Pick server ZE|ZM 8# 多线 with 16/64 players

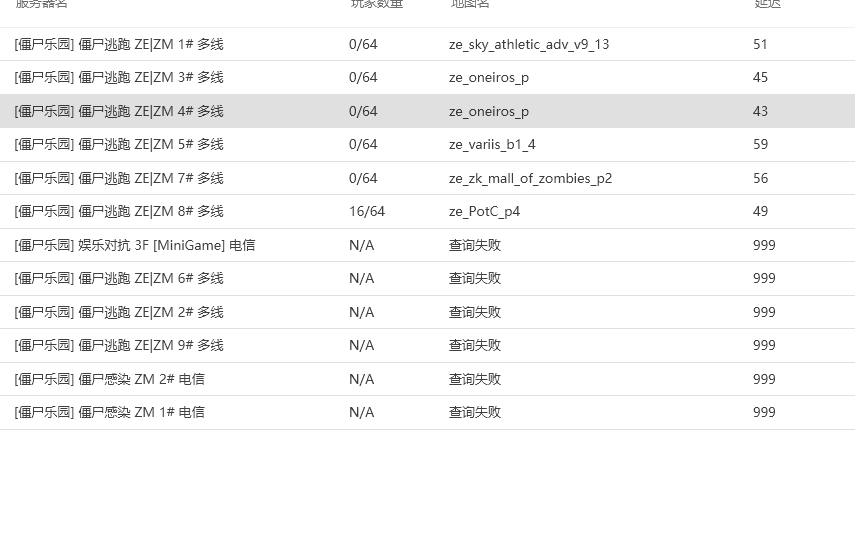click(x=119, y=211)
